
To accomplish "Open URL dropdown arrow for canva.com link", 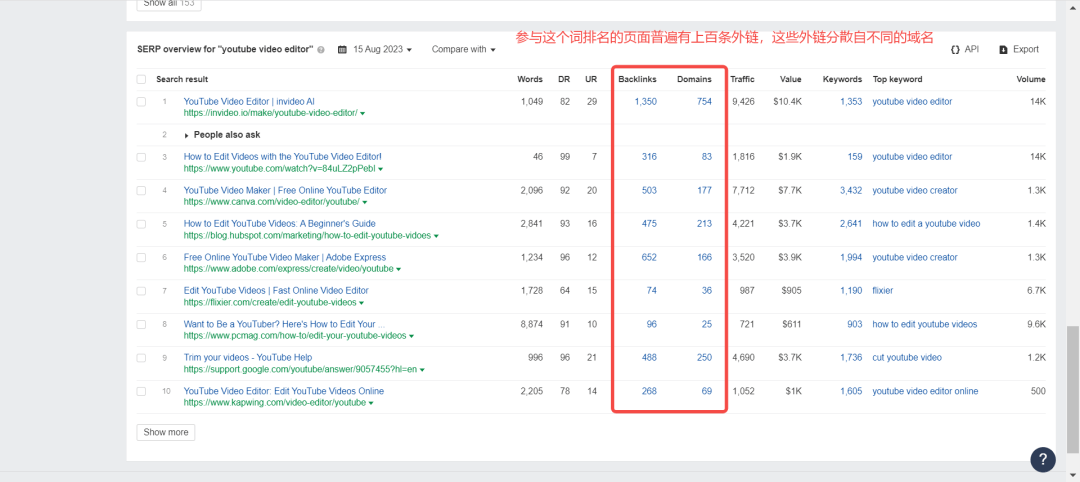I will click(x=364, y=202).
